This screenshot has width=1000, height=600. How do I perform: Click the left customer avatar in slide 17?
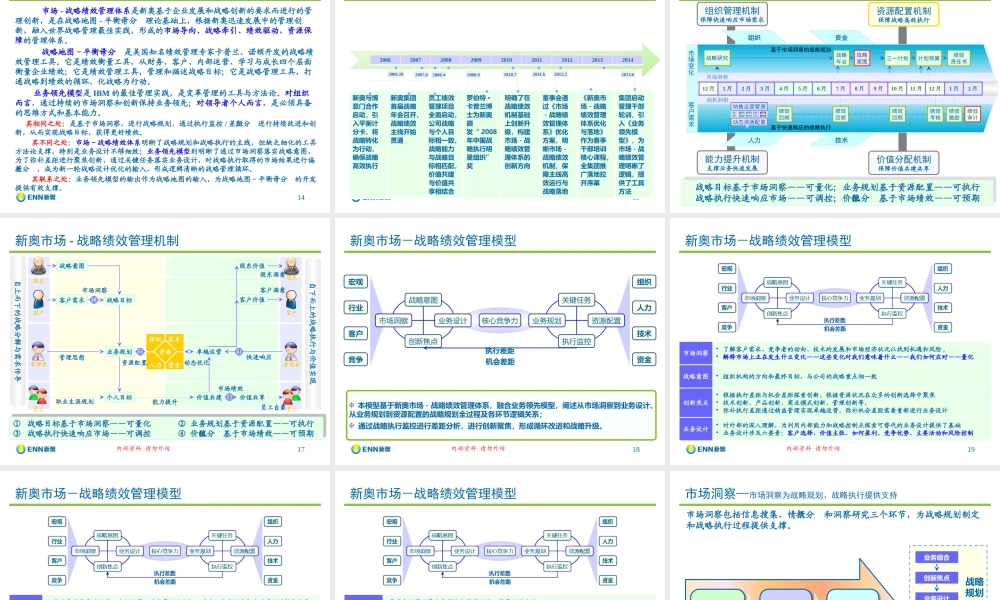point(38,298)
